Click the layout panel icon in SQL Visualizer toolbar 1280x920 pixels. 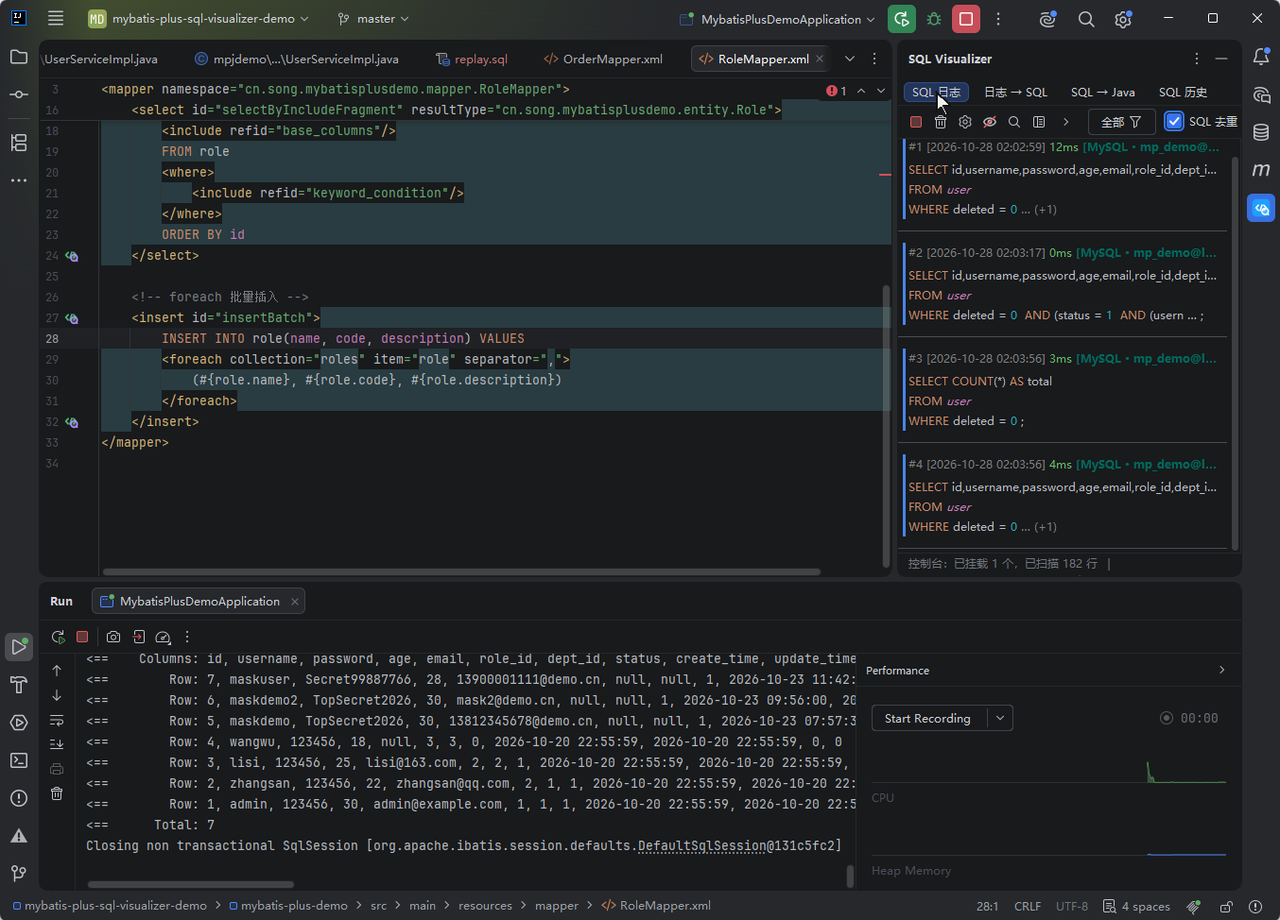(x=1039, y=122)
